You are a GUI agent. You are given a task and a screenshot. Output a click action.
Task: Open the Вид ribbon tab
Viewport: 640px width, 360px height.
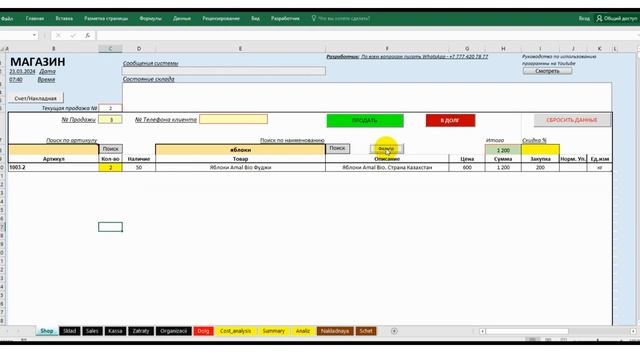pos(255,18)
